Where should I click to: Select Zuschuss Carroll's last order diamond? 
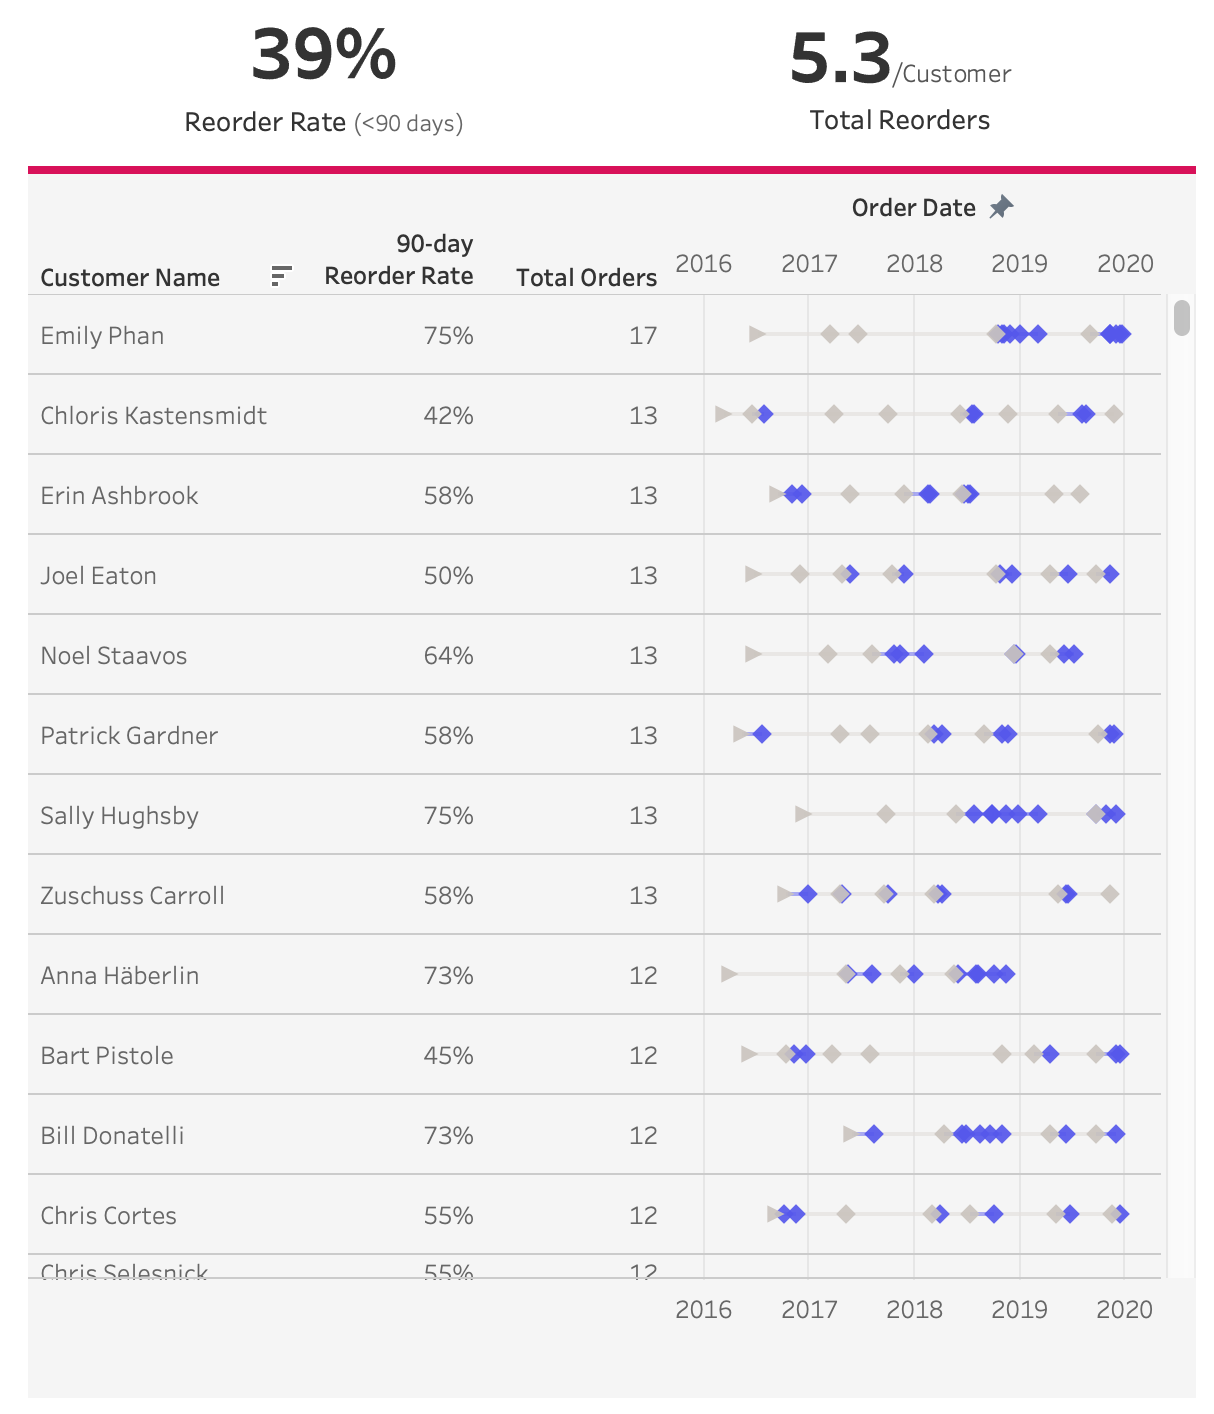(1109, 894)
